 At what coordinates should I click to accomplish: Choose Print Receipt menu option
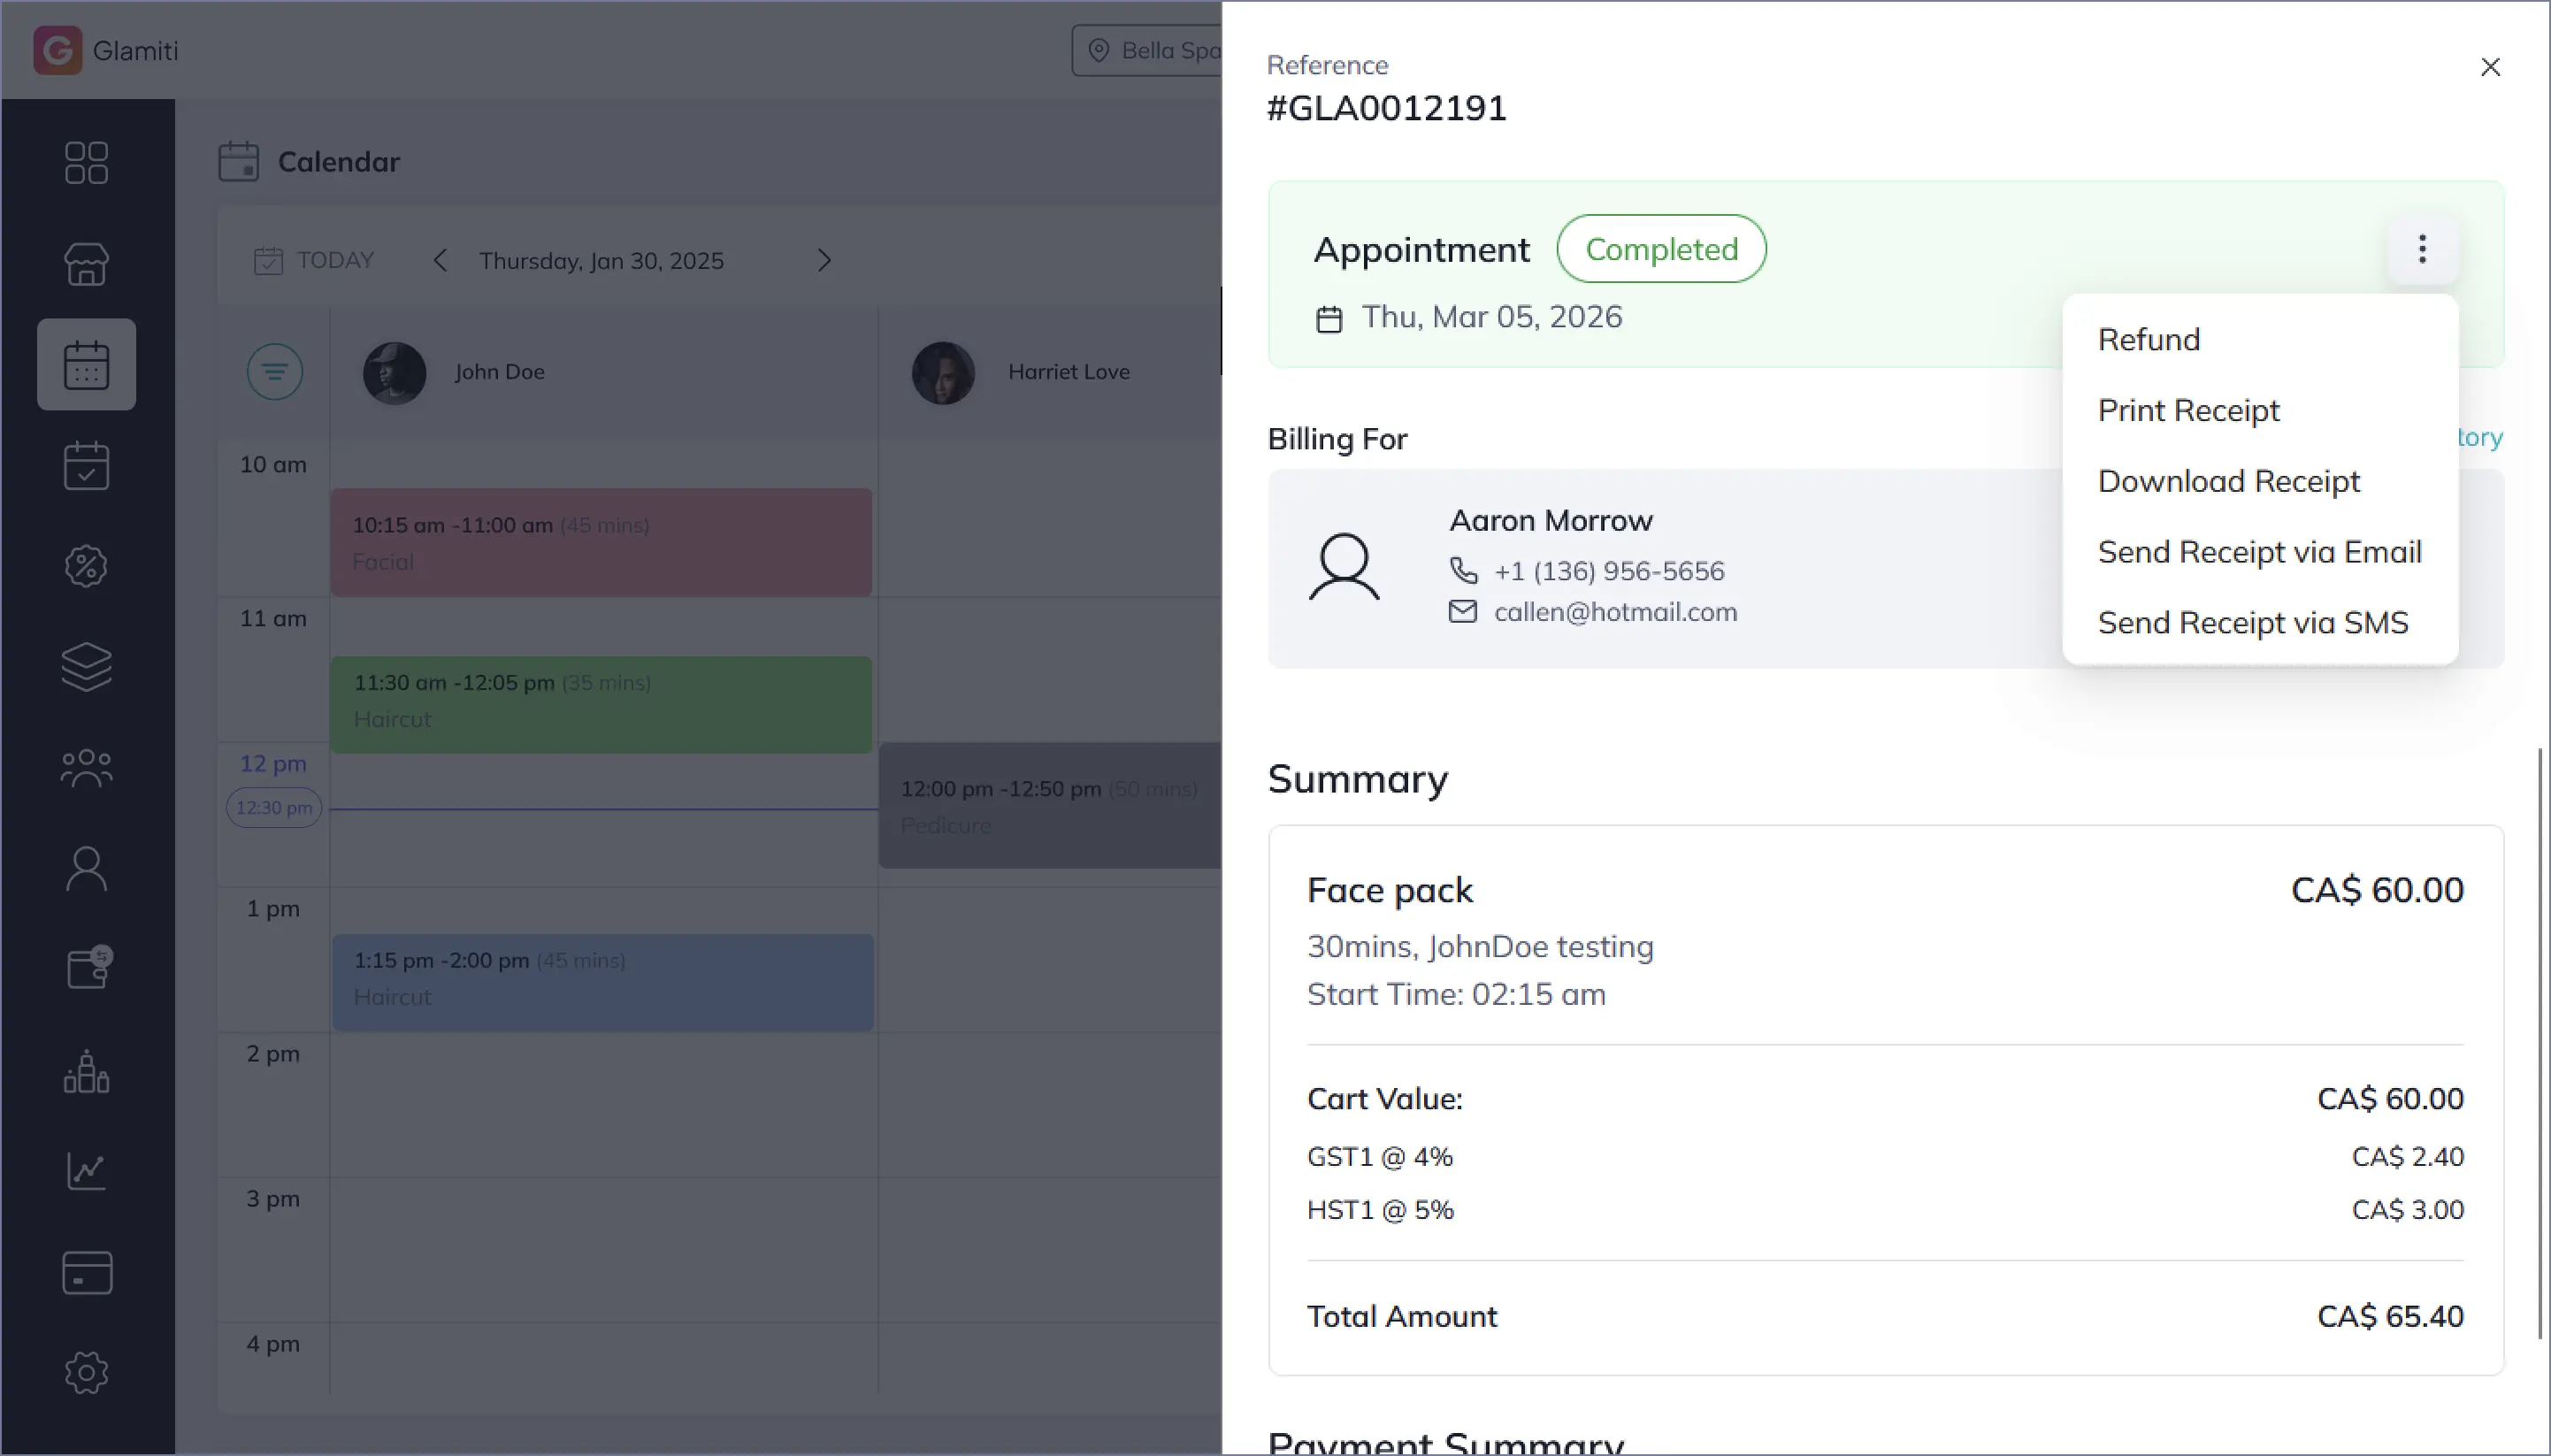pyautogui.click(x=2188, y=411)
